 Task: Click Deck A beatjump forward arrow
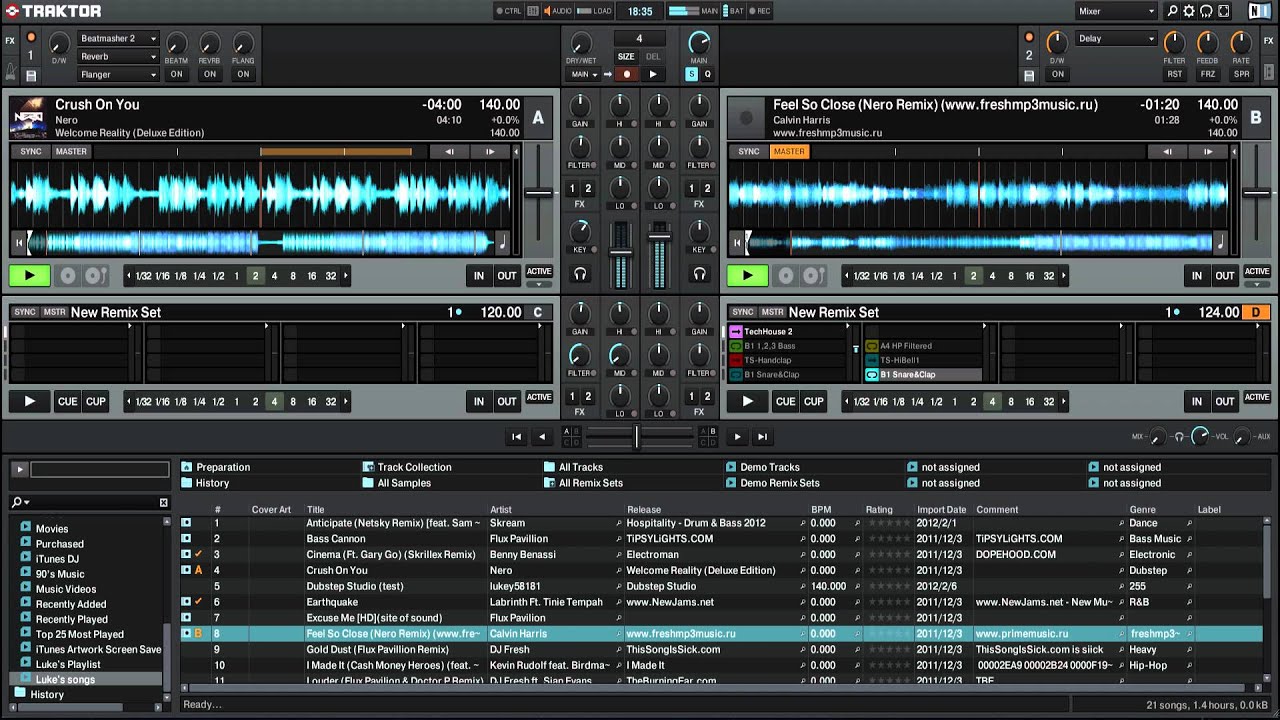coord(489,151)
